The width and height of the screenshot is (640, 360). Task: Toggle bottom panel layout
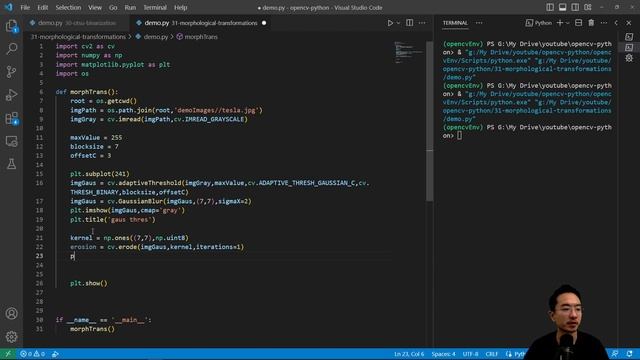point(562,7)
